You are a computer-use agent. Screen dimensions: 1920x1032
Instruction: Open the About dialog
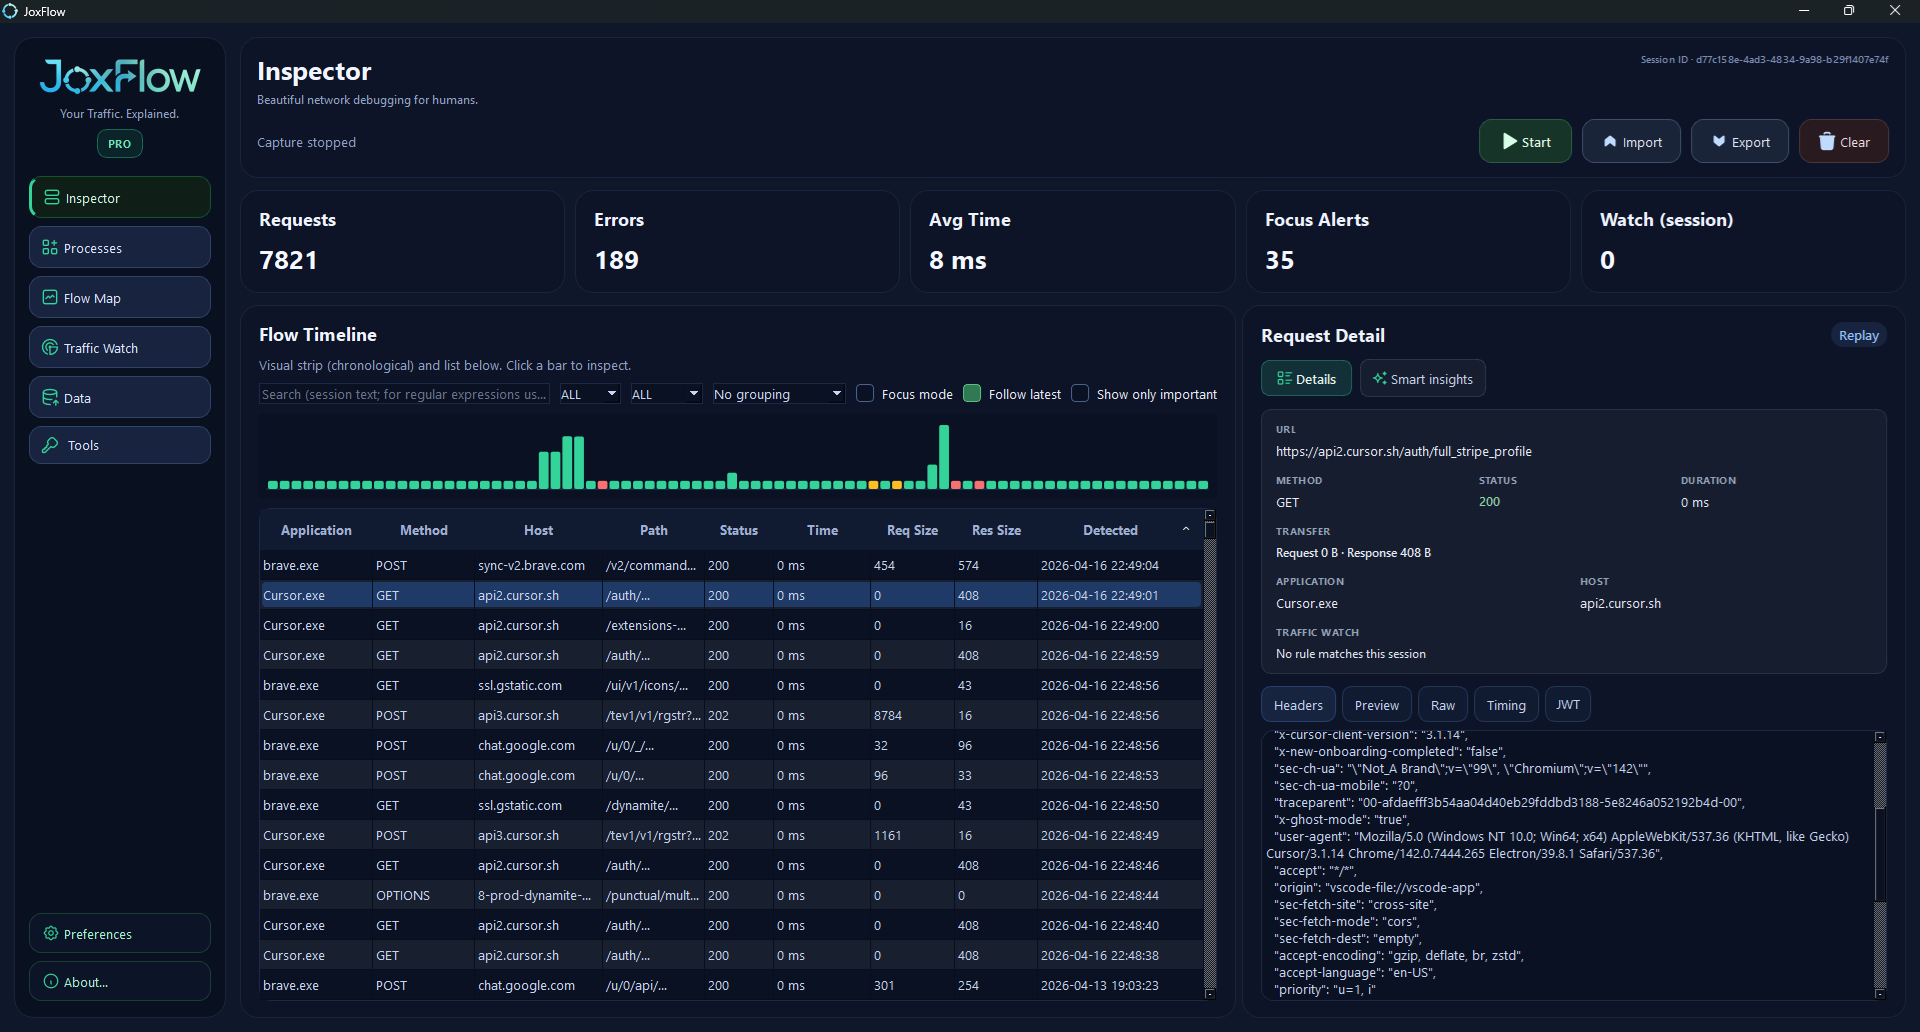point(120,981)
